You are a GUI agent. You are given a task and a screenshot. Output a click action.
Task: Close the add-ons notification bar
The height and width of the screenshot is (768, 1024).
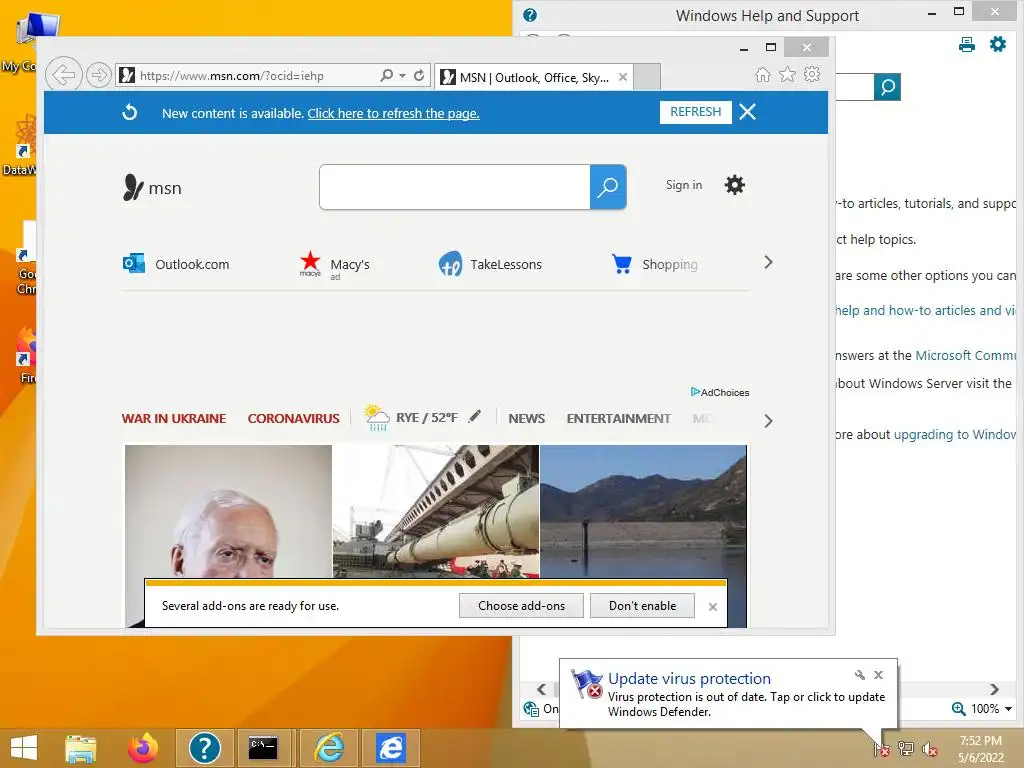(712, 607)
